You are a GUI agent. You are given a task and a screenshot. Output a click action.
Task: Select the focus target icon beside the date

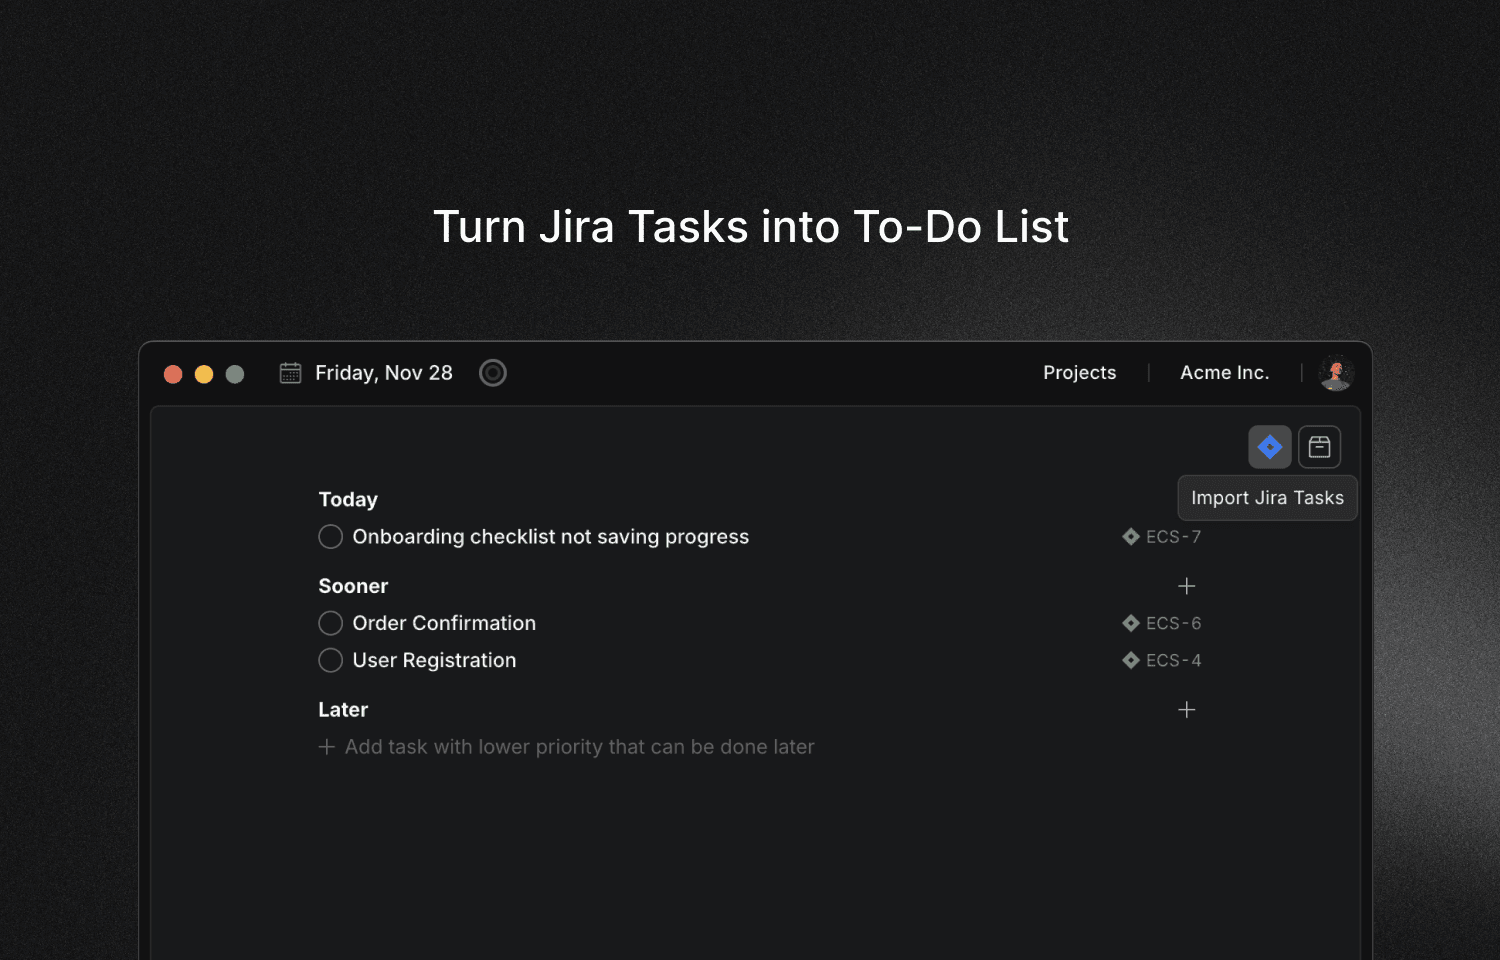[x=492, y=372]
